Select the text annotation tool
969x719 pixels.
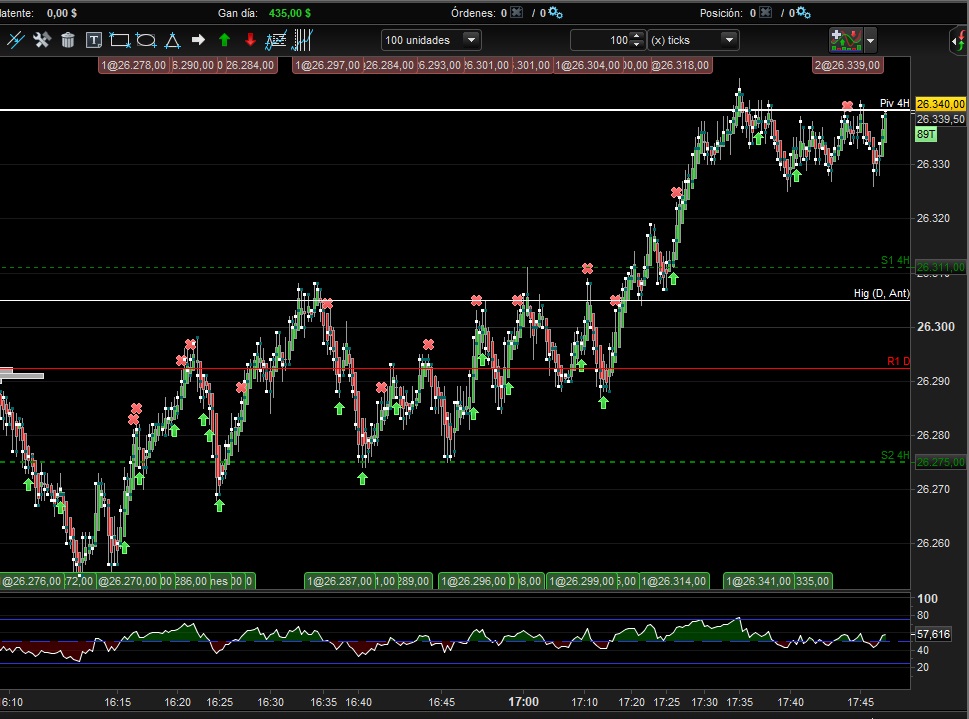coord(94,40)
